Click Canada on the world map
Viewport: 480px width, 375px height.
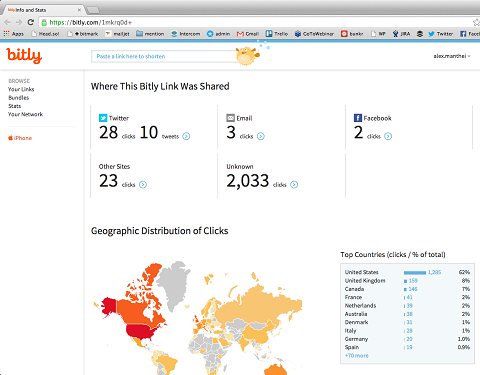133,312
